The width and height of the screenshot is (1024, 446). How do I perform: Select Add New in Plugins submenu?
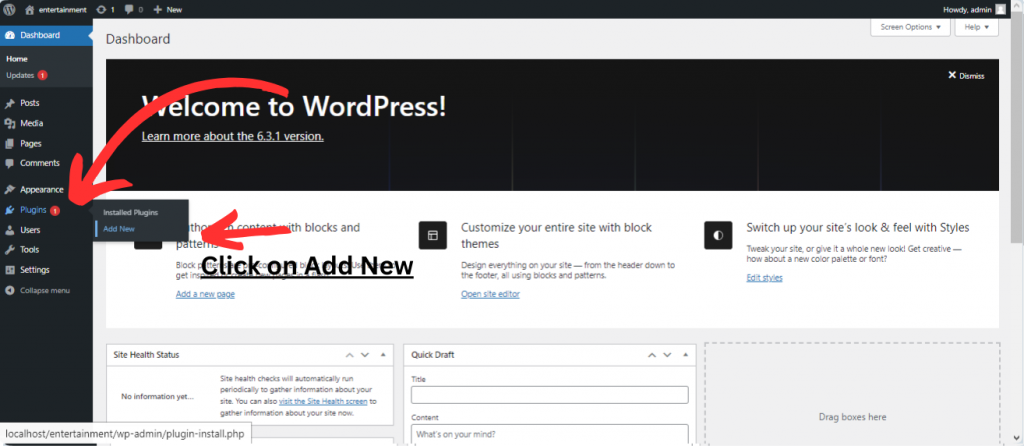tap(119, 228)
